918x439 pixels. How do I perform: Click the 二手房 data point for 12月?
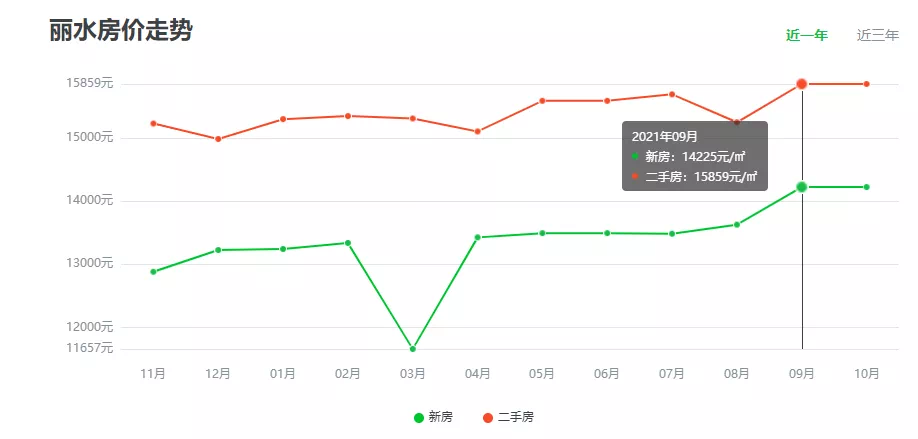click(x=218, y=139)
